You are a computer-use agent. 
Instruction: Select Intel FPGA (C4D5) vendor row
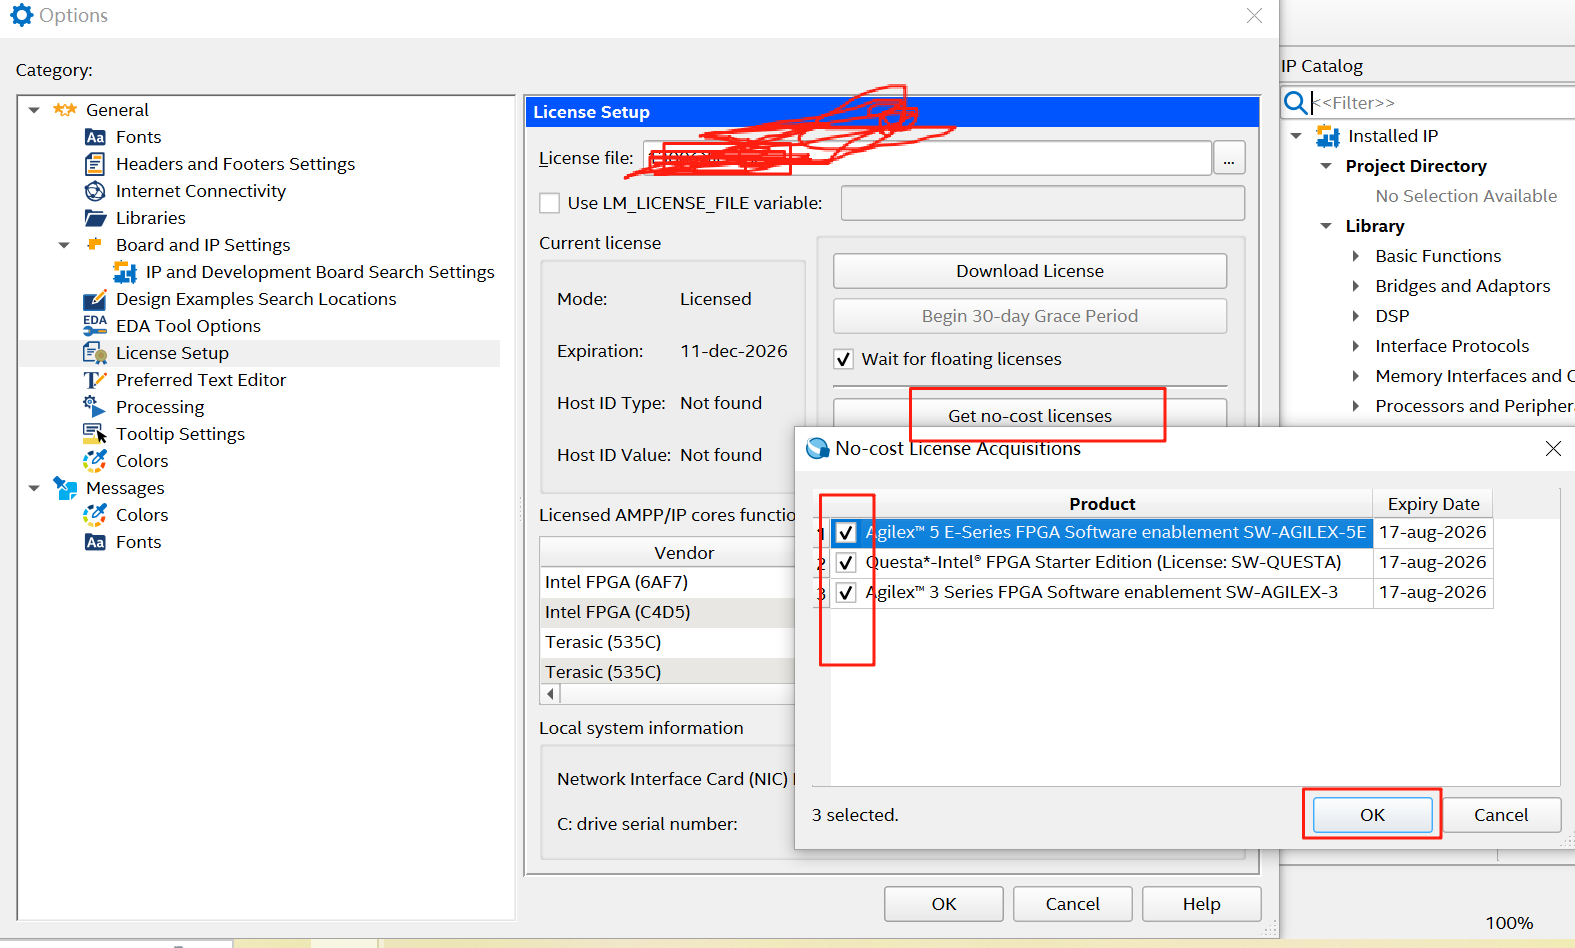[667, 612]
